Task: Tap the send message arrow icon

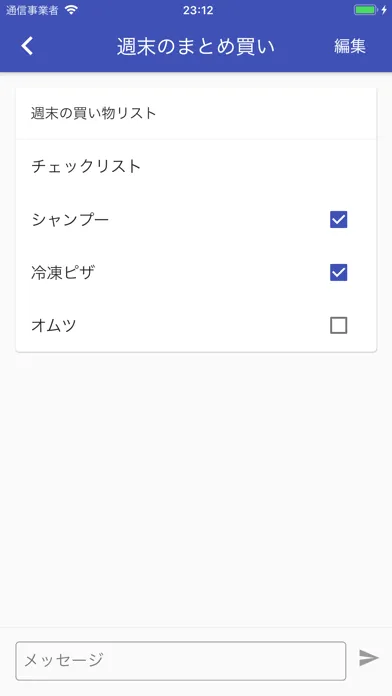Action: (x=369, y=658)
